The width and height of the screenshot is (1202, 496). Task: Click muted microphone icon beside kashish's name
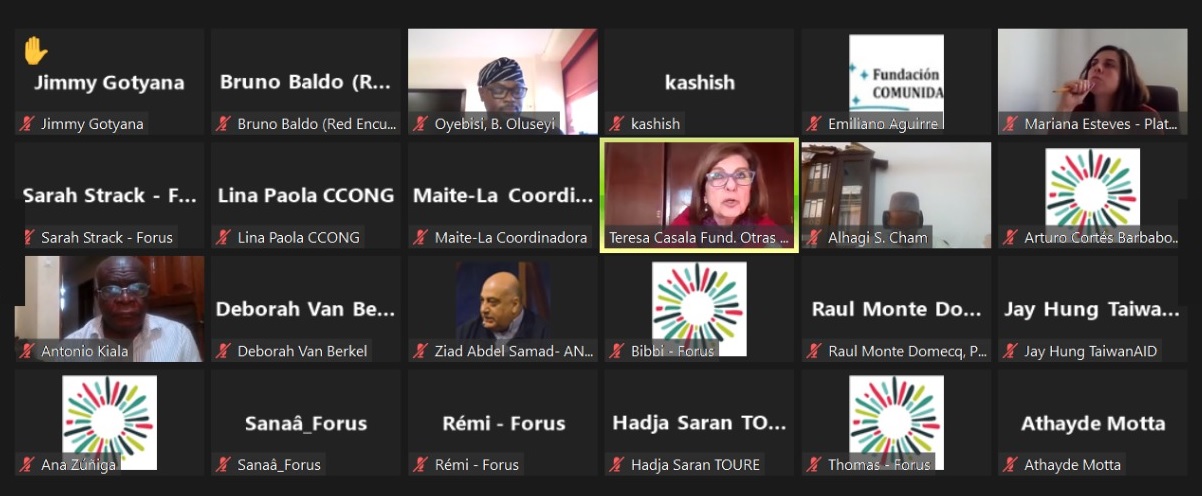pos(619,124)
